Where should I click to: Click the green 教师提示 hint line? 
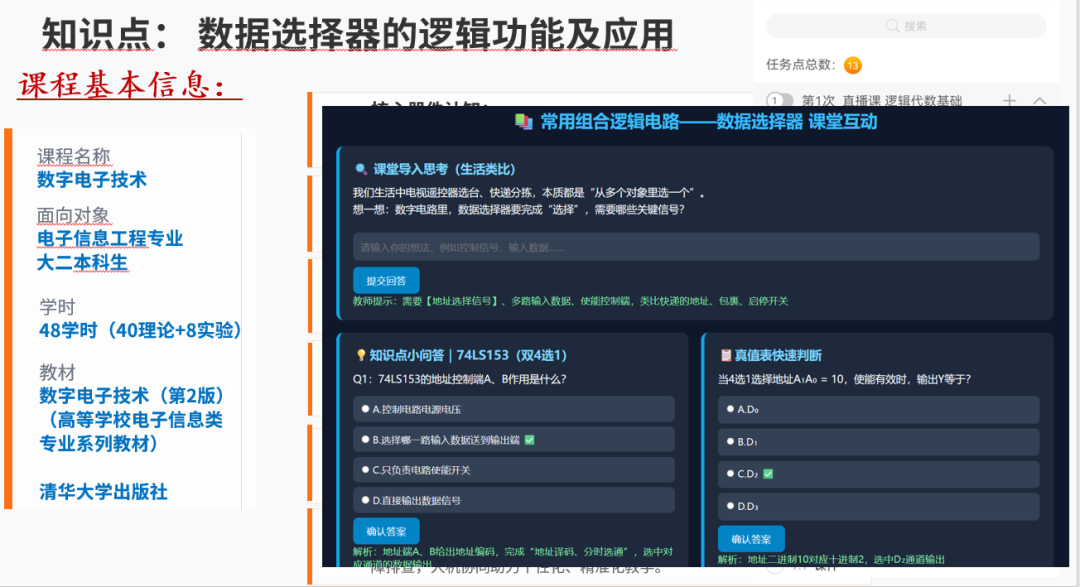tap(570, 301)
